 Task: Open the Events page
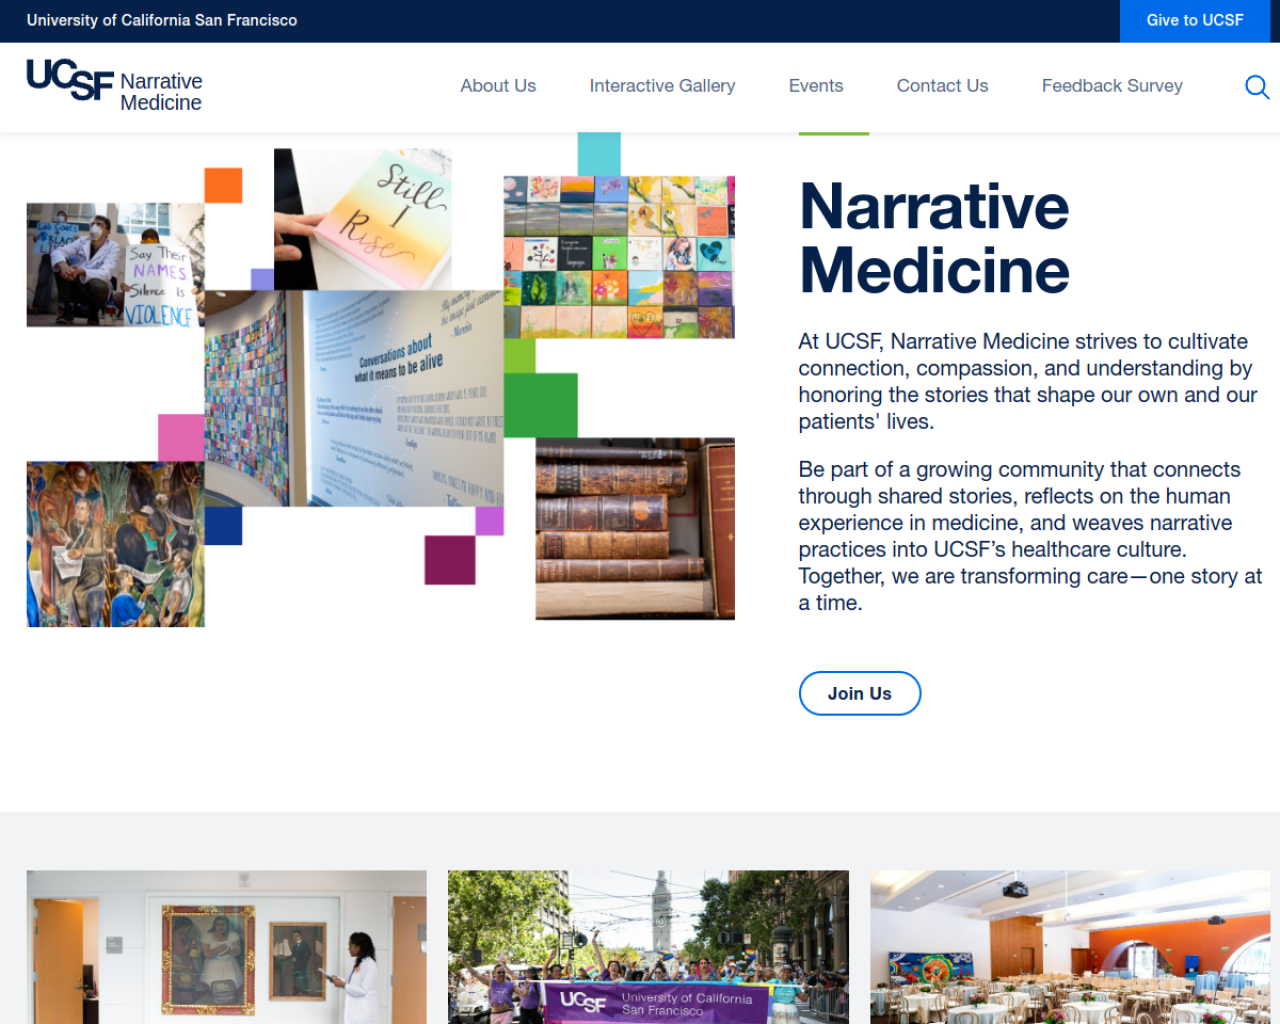coord(816,86)
